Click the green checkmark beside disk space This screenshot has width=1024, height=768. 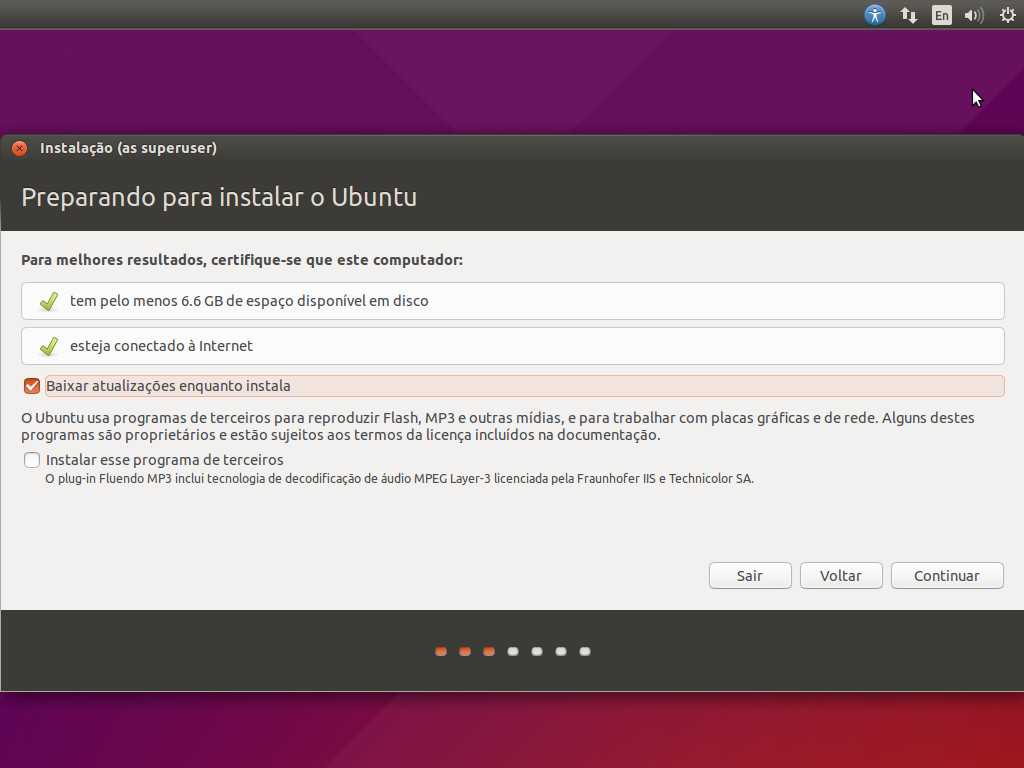pyautogui.click(x=49, y=301)
